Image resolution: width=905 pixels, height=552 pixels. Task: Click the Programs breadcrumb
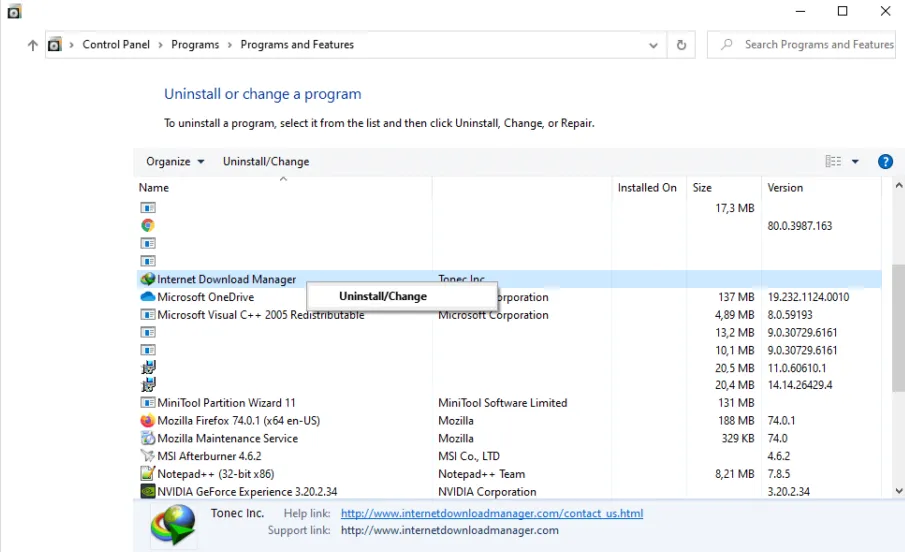coord(195,44)
